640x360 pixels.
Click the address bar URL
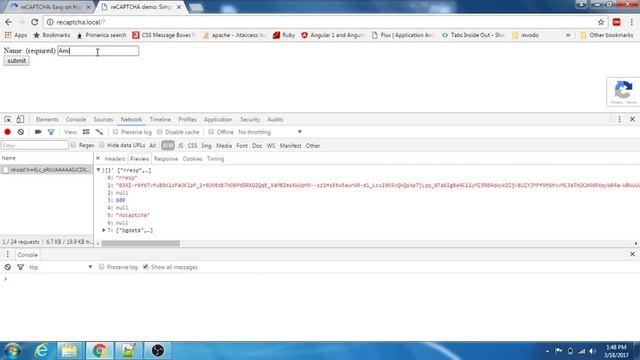81,22
